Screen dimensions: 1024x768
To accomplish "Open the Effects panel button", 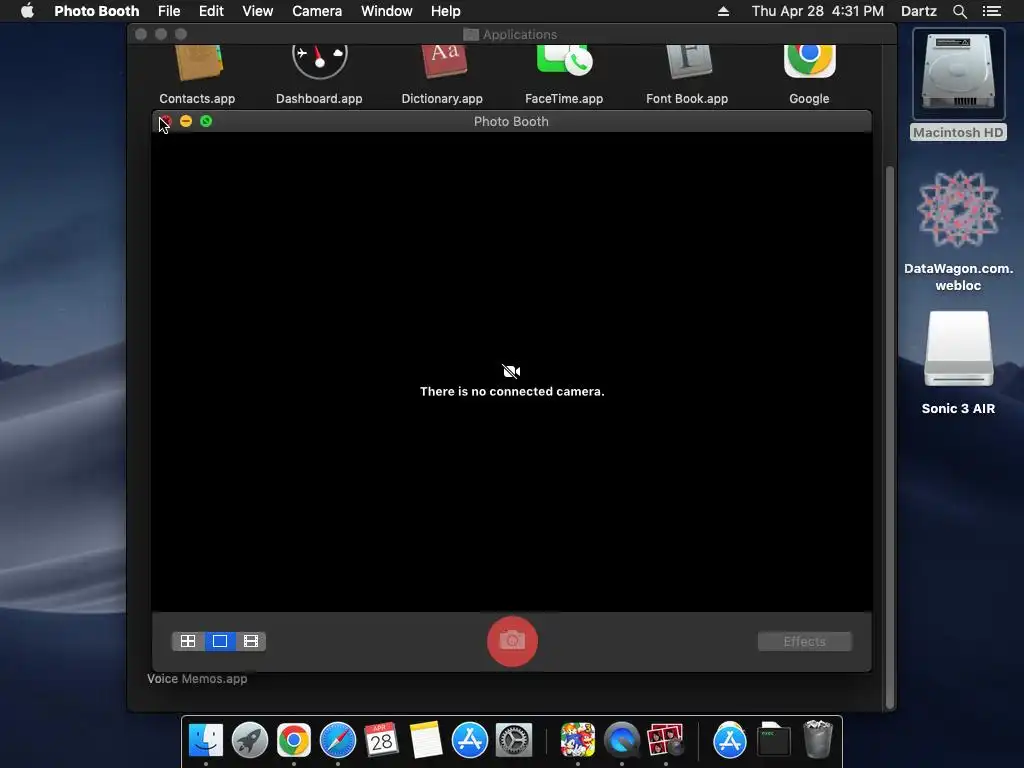I will point(805,641).
